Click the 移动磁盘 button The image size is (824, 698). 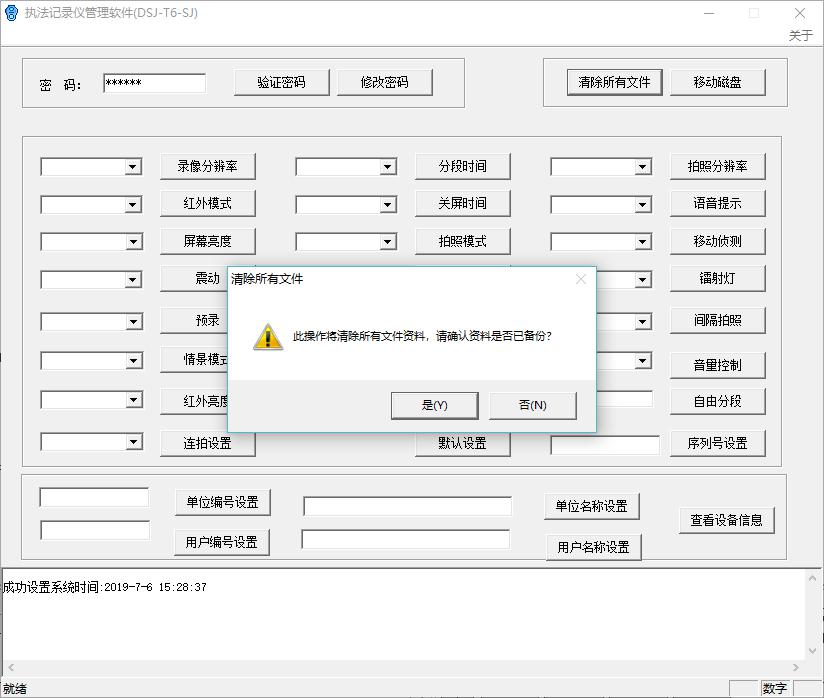coord(717,82)
